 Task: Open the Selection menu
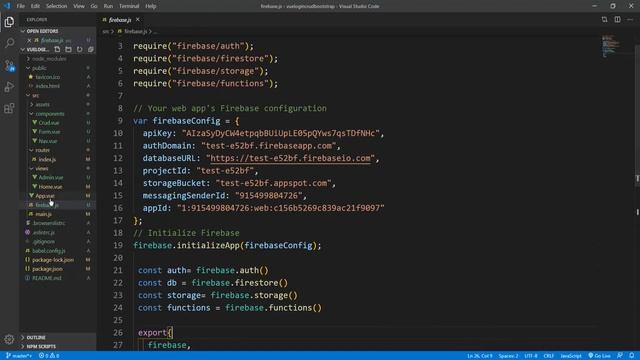(x=56, y=6)
